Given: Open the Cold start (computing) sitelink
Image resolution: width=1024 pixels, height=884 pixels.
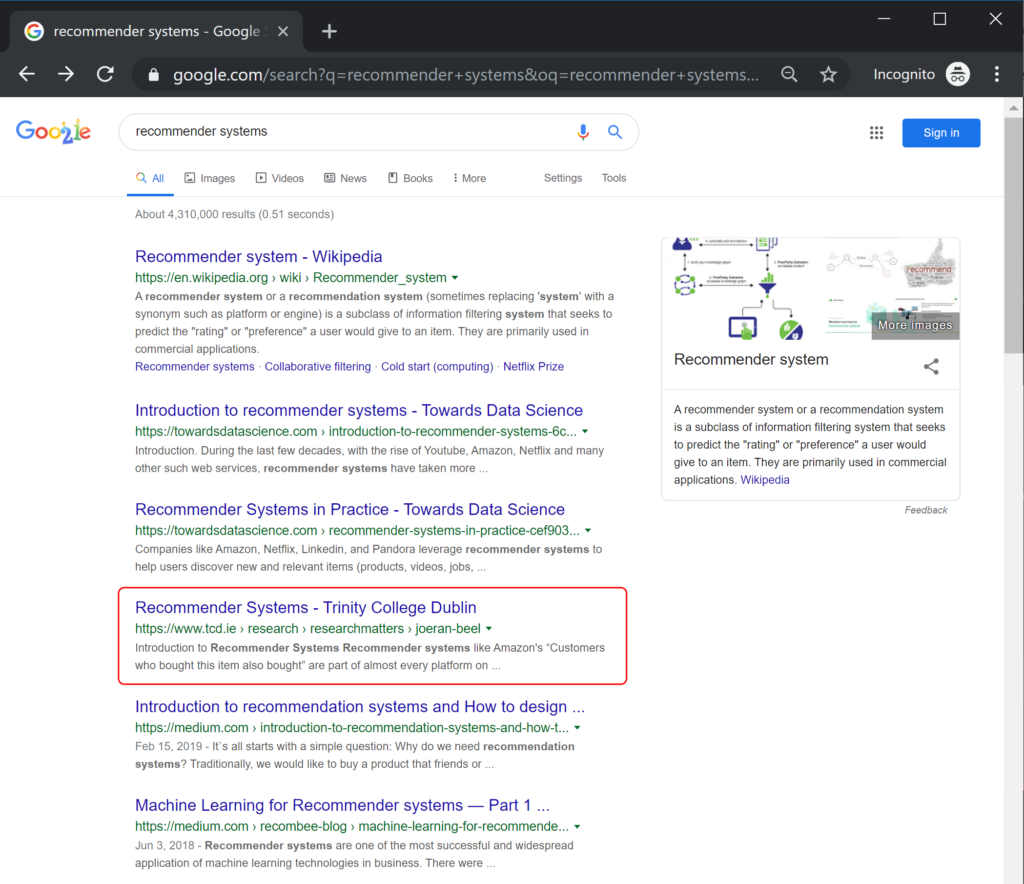Looking at the screenshot, I should click(x=437, y=367).
